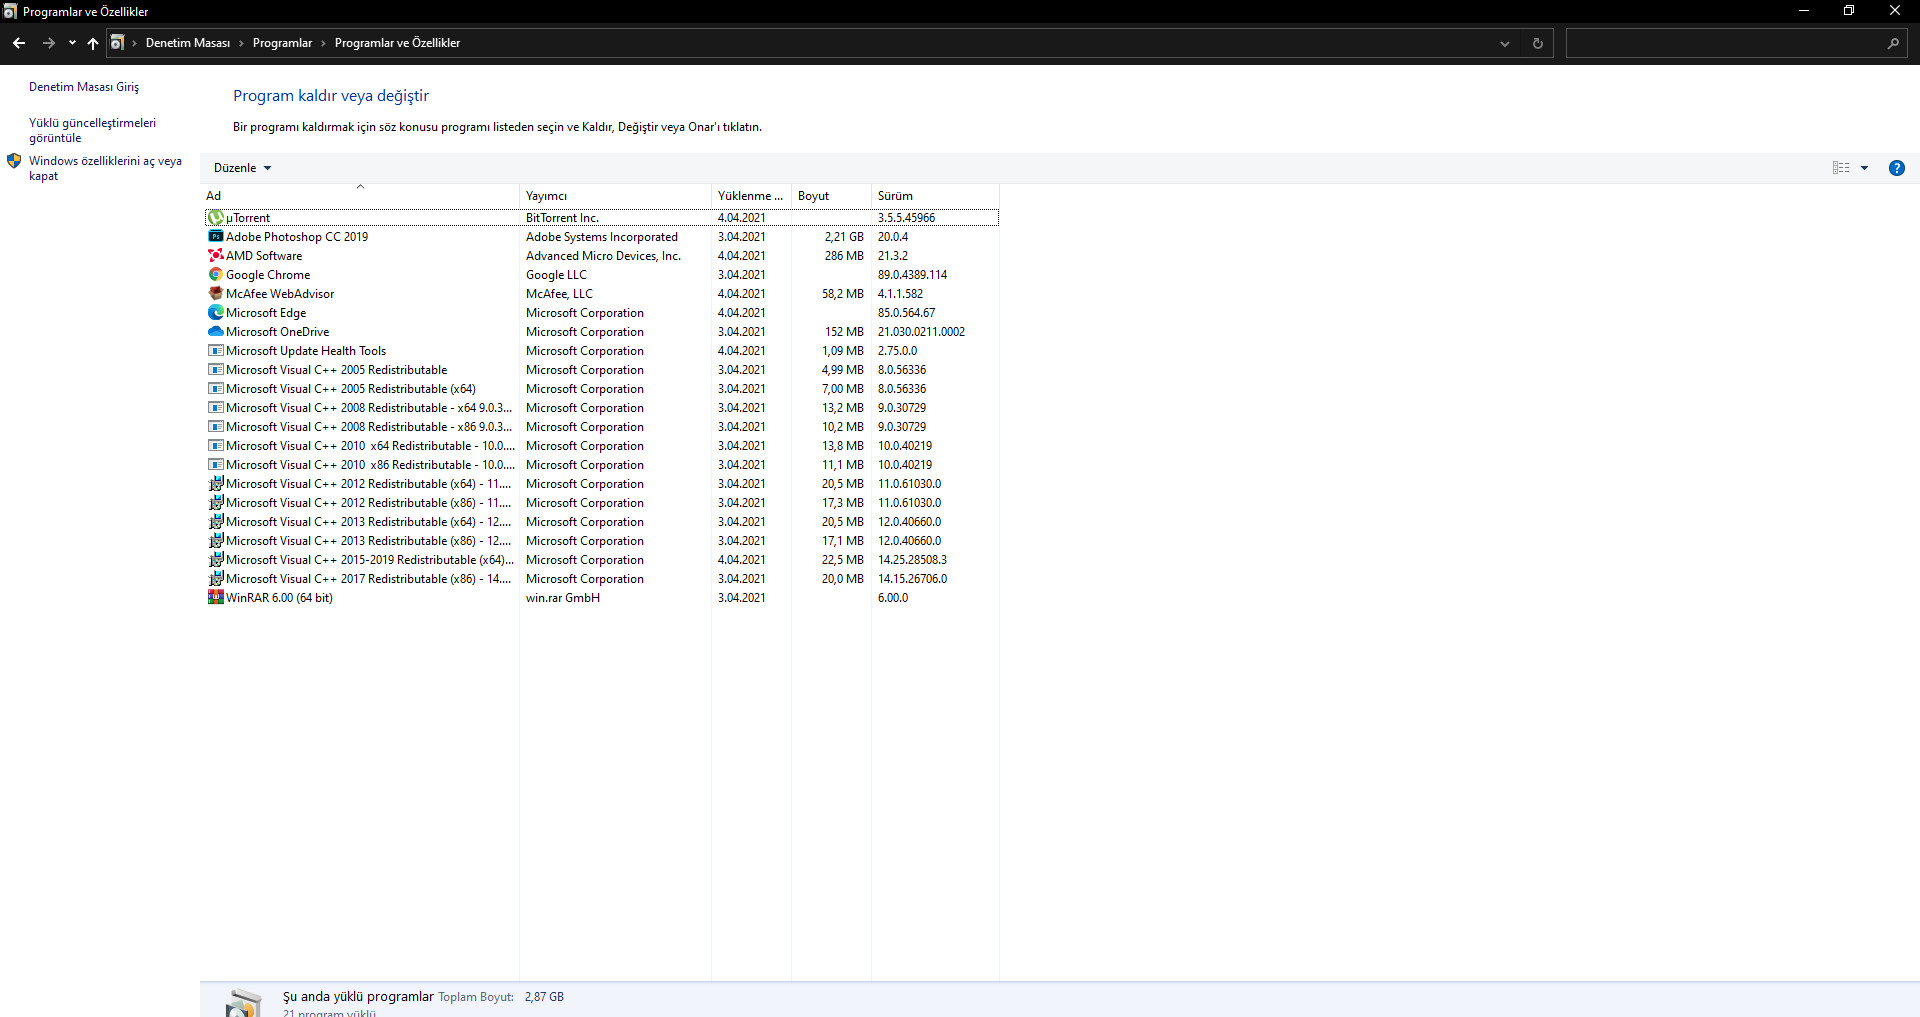Expand the view options dropdown arrow
Viewport: 1920px width, 1017px height.
pyautogui.click(x=1865, y=168)
